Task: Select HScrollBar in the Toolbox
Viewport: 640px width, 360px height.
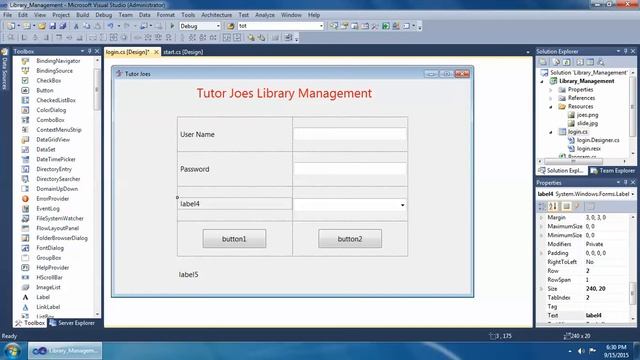Action: point(49,277)
